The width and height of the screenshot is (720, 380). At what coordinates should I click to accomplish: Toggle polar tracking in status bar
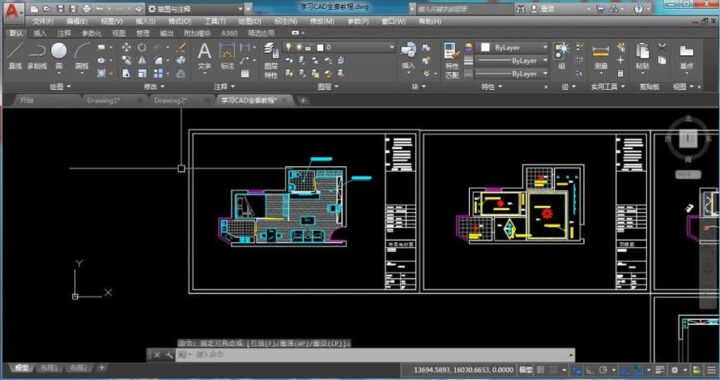[x=603, y=369]
